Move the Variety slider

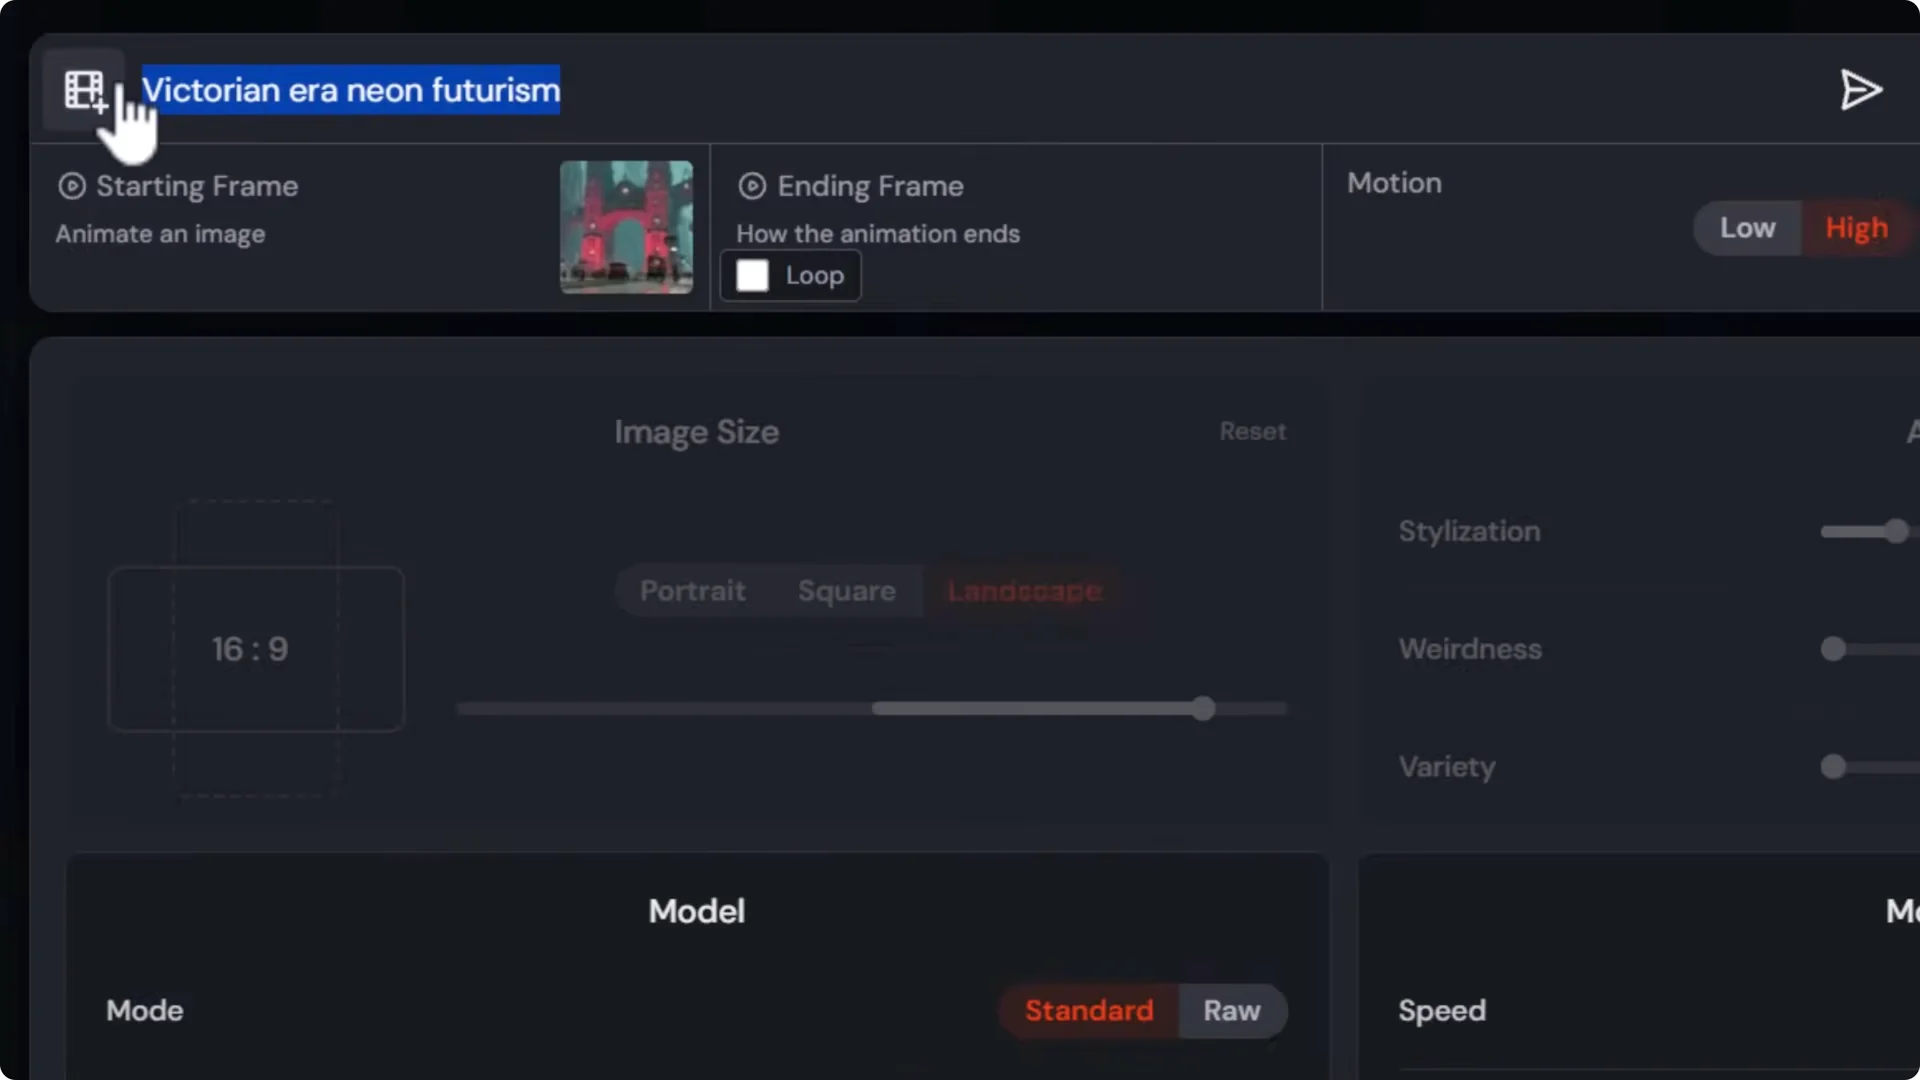[1833, 767]
